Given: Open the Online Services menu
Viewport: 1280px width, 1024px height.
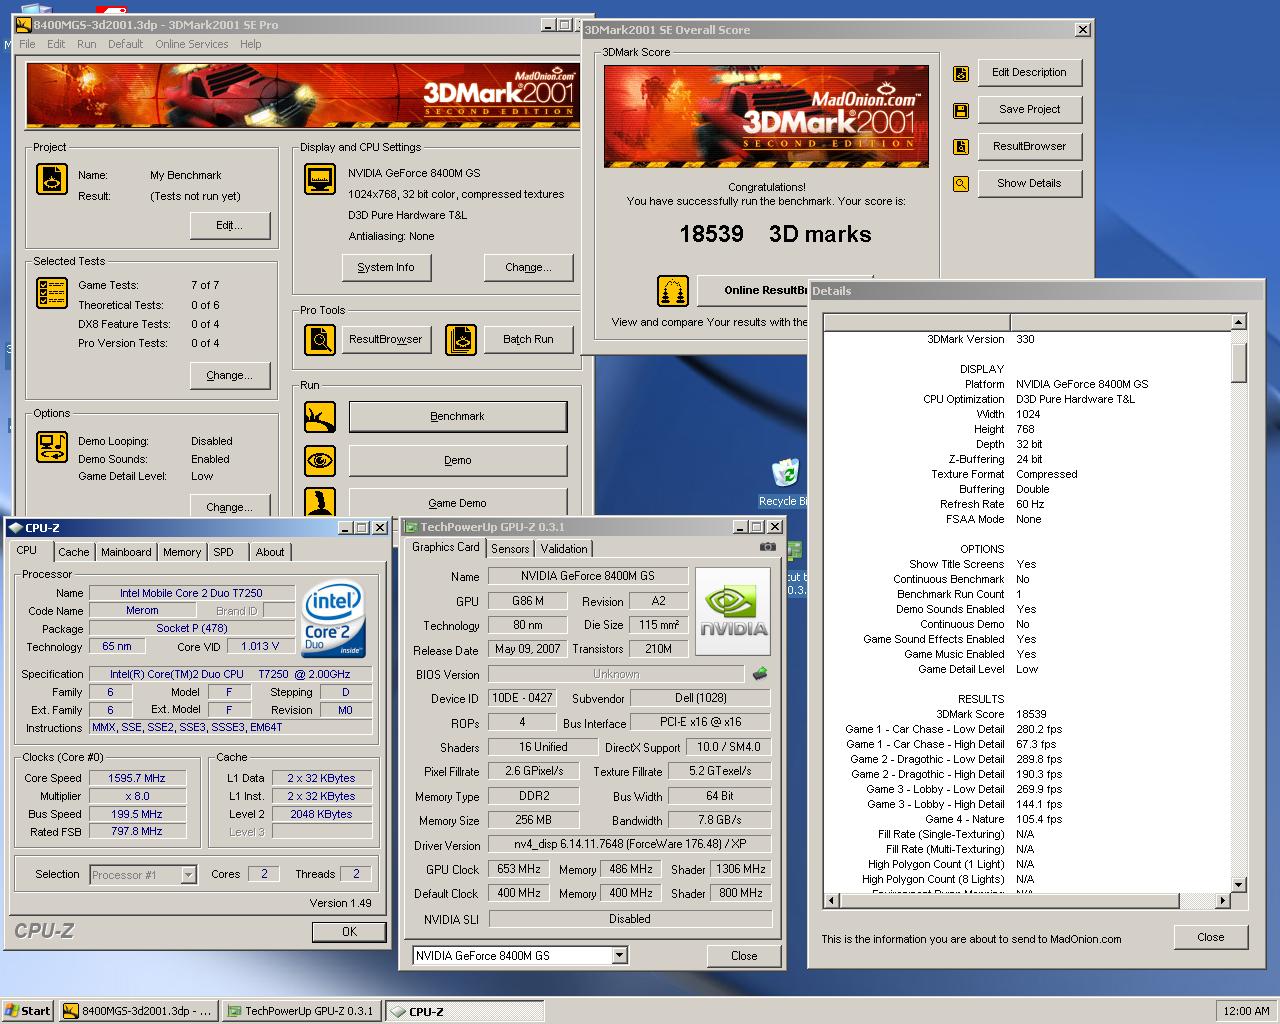Looking at the screenshot, I should click(x=192, y=44).
